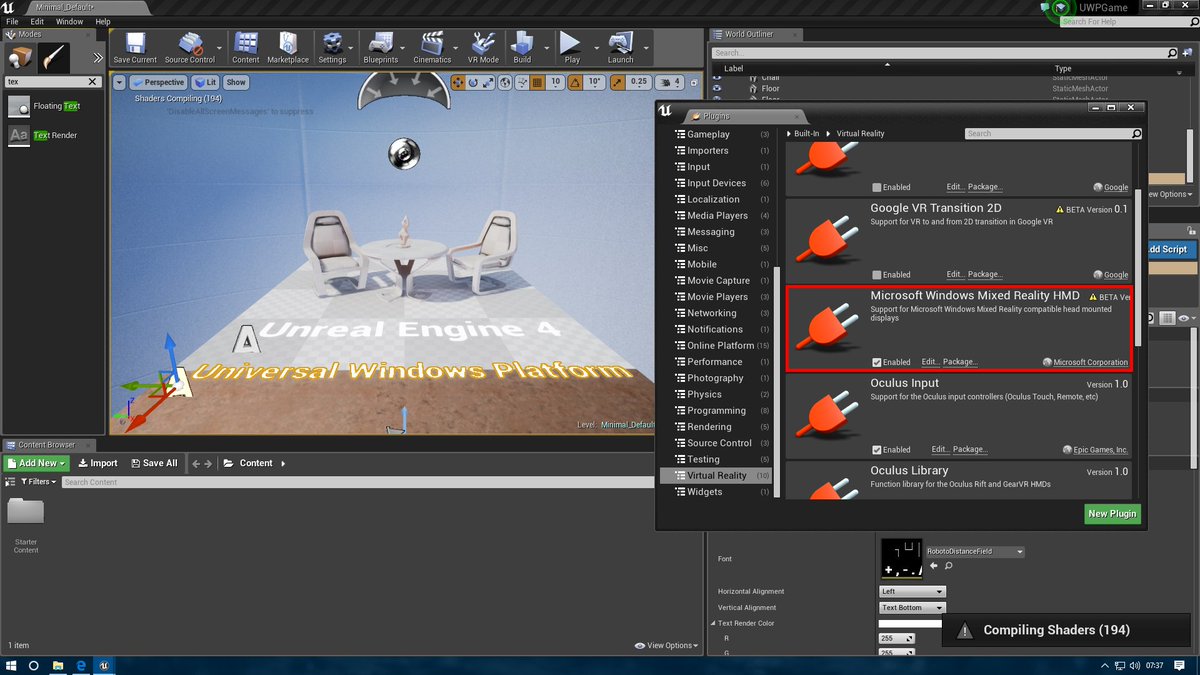Open the Edit menu
1200x675 pixels.
pos(37,21)
